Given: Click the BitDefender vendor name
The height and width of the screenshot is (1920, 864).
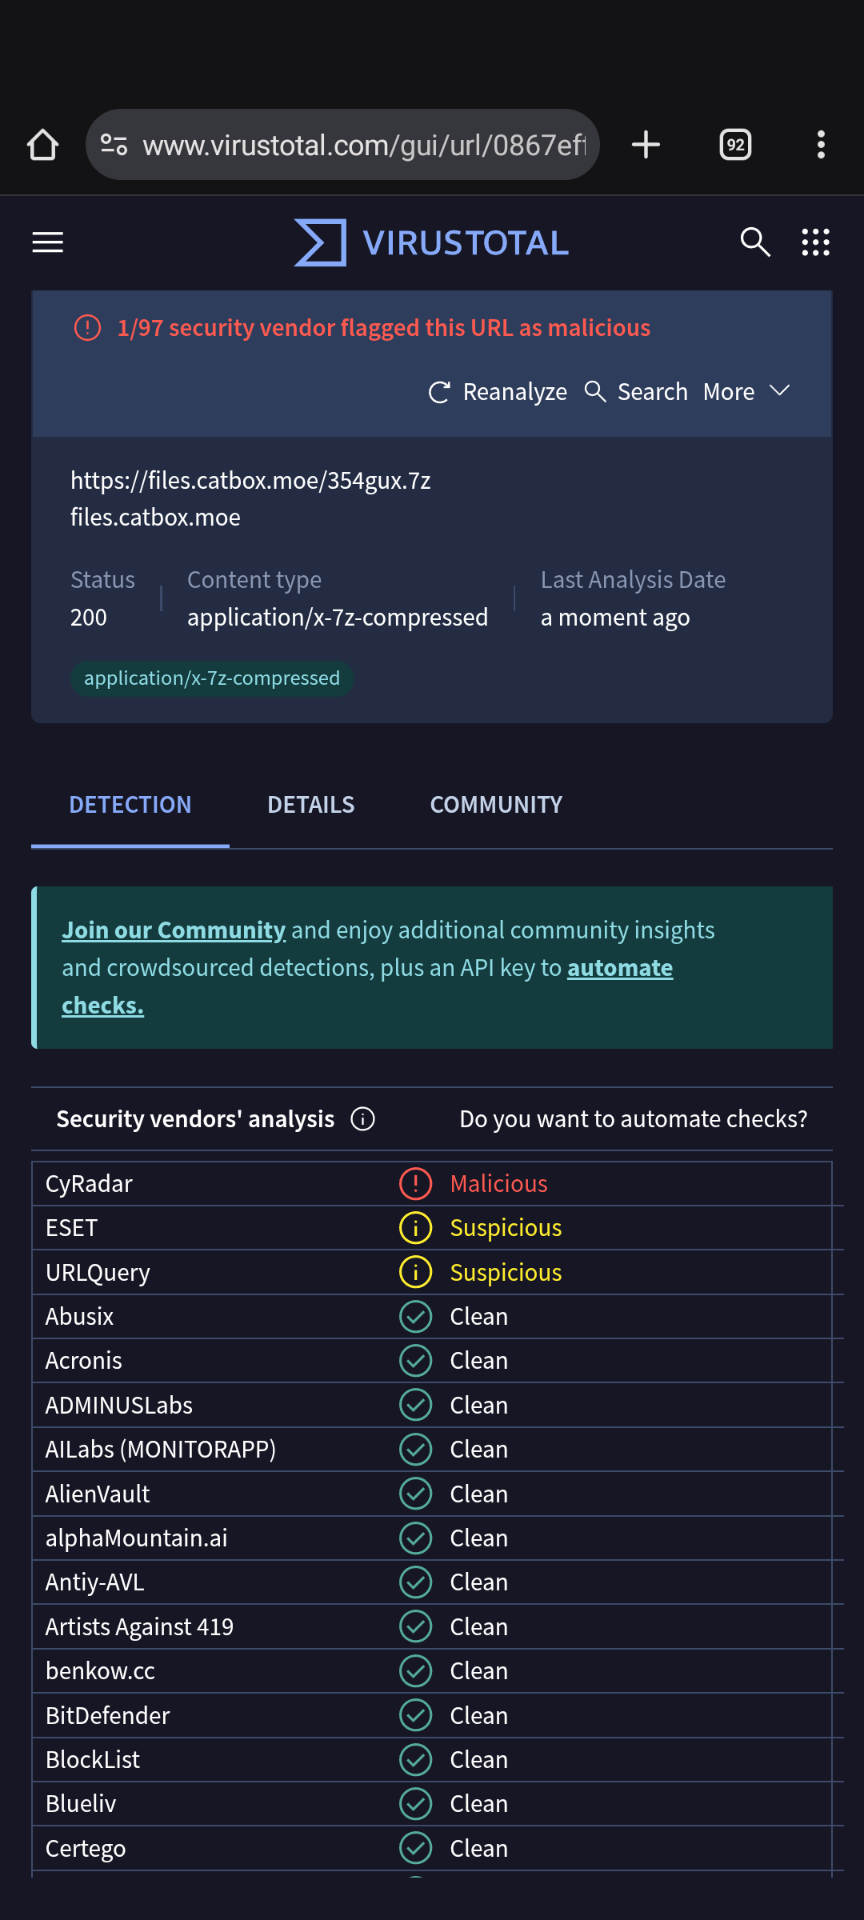Looking at the screenshot, I should (108, 1715).
